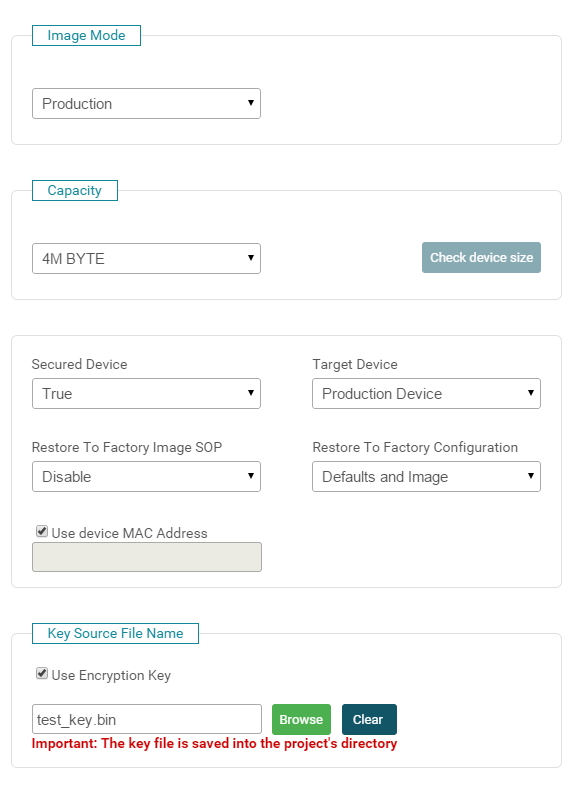Expand Restore To Factory Image SOP dropdown
Screen dimensions: 578x800
[x=146, y=477]
